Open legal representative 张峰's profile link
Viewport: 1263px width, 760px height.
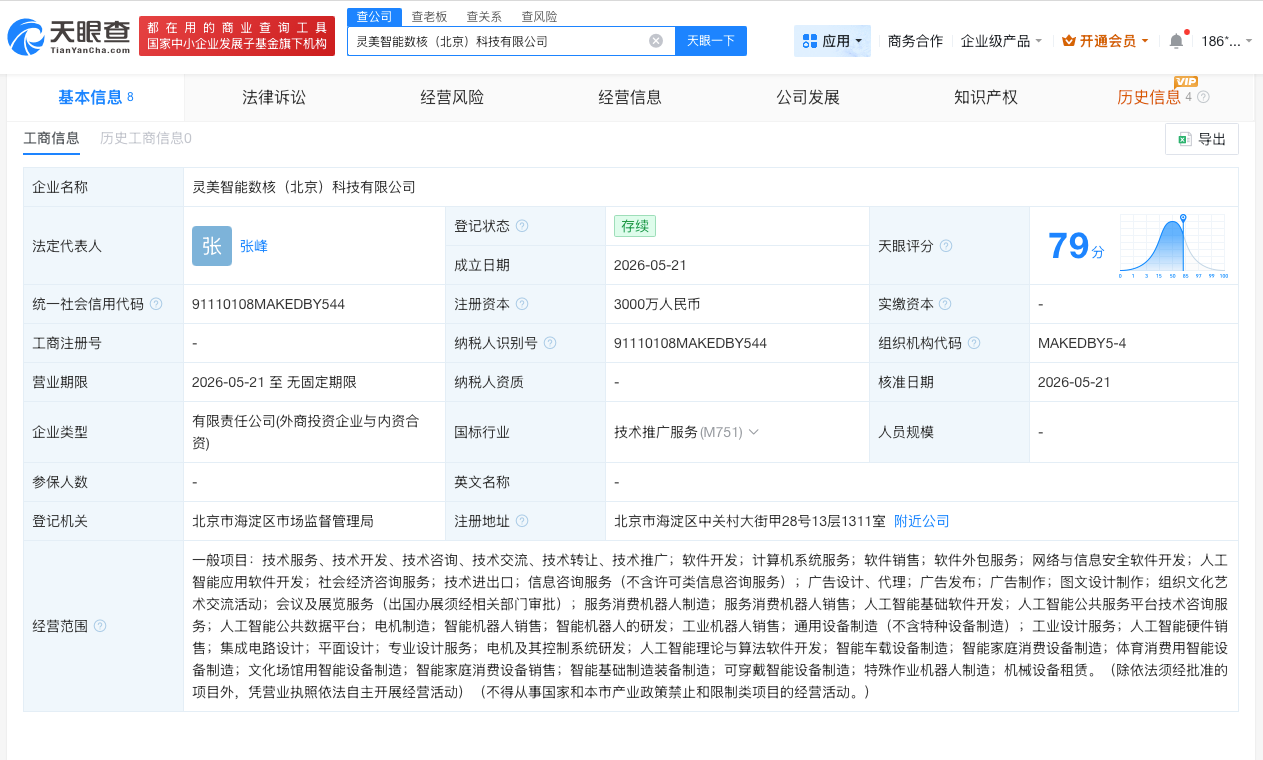(x=254, y=246)
